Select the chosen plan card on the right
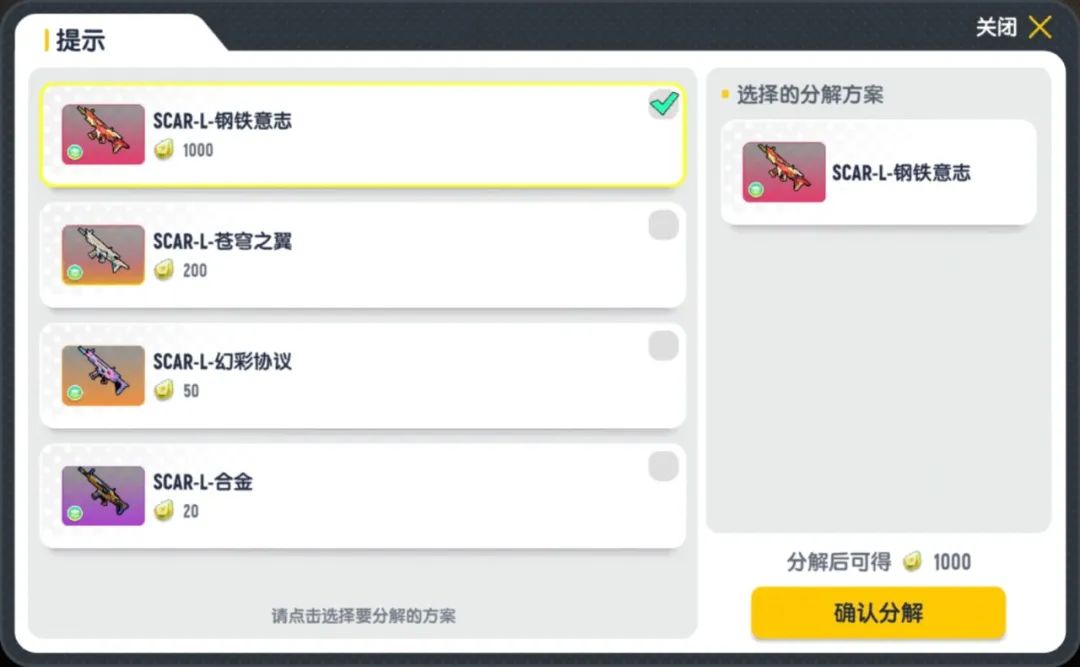 (x=878, y=171)
